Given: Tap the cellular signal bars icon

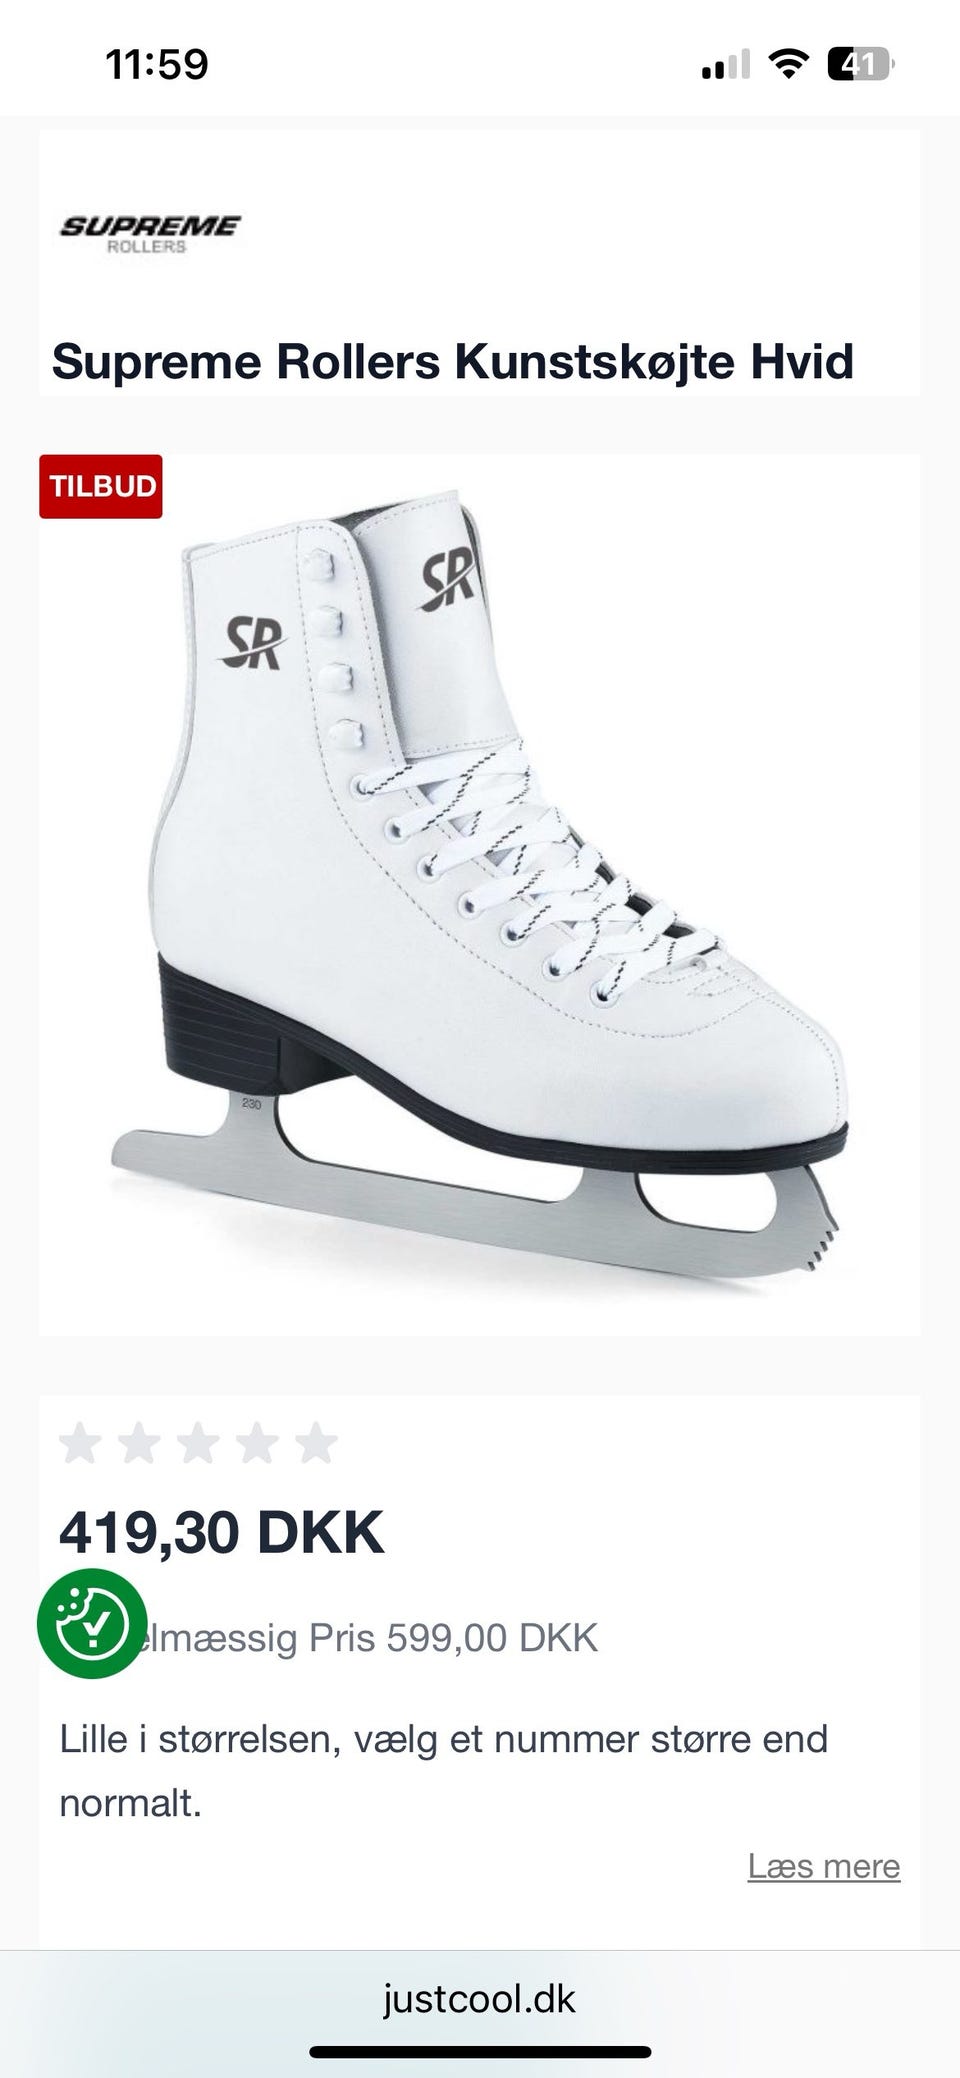Looking at the screenshot, I should pyautogui.click(x=726, y=65).
